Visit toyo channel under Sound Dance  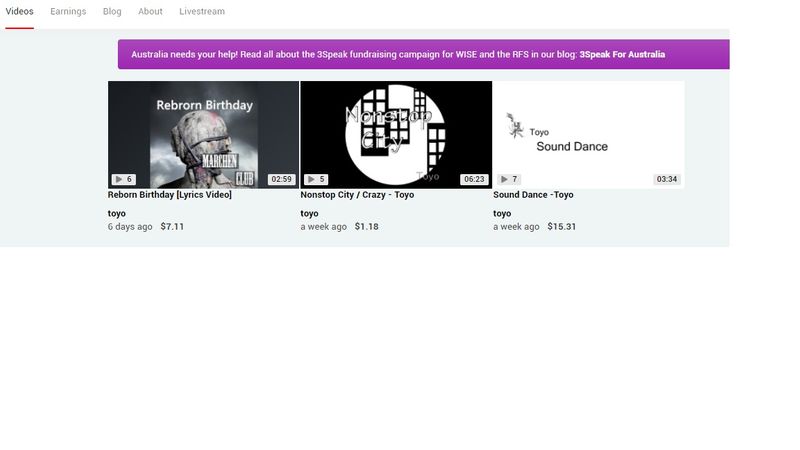coord(502,214)
